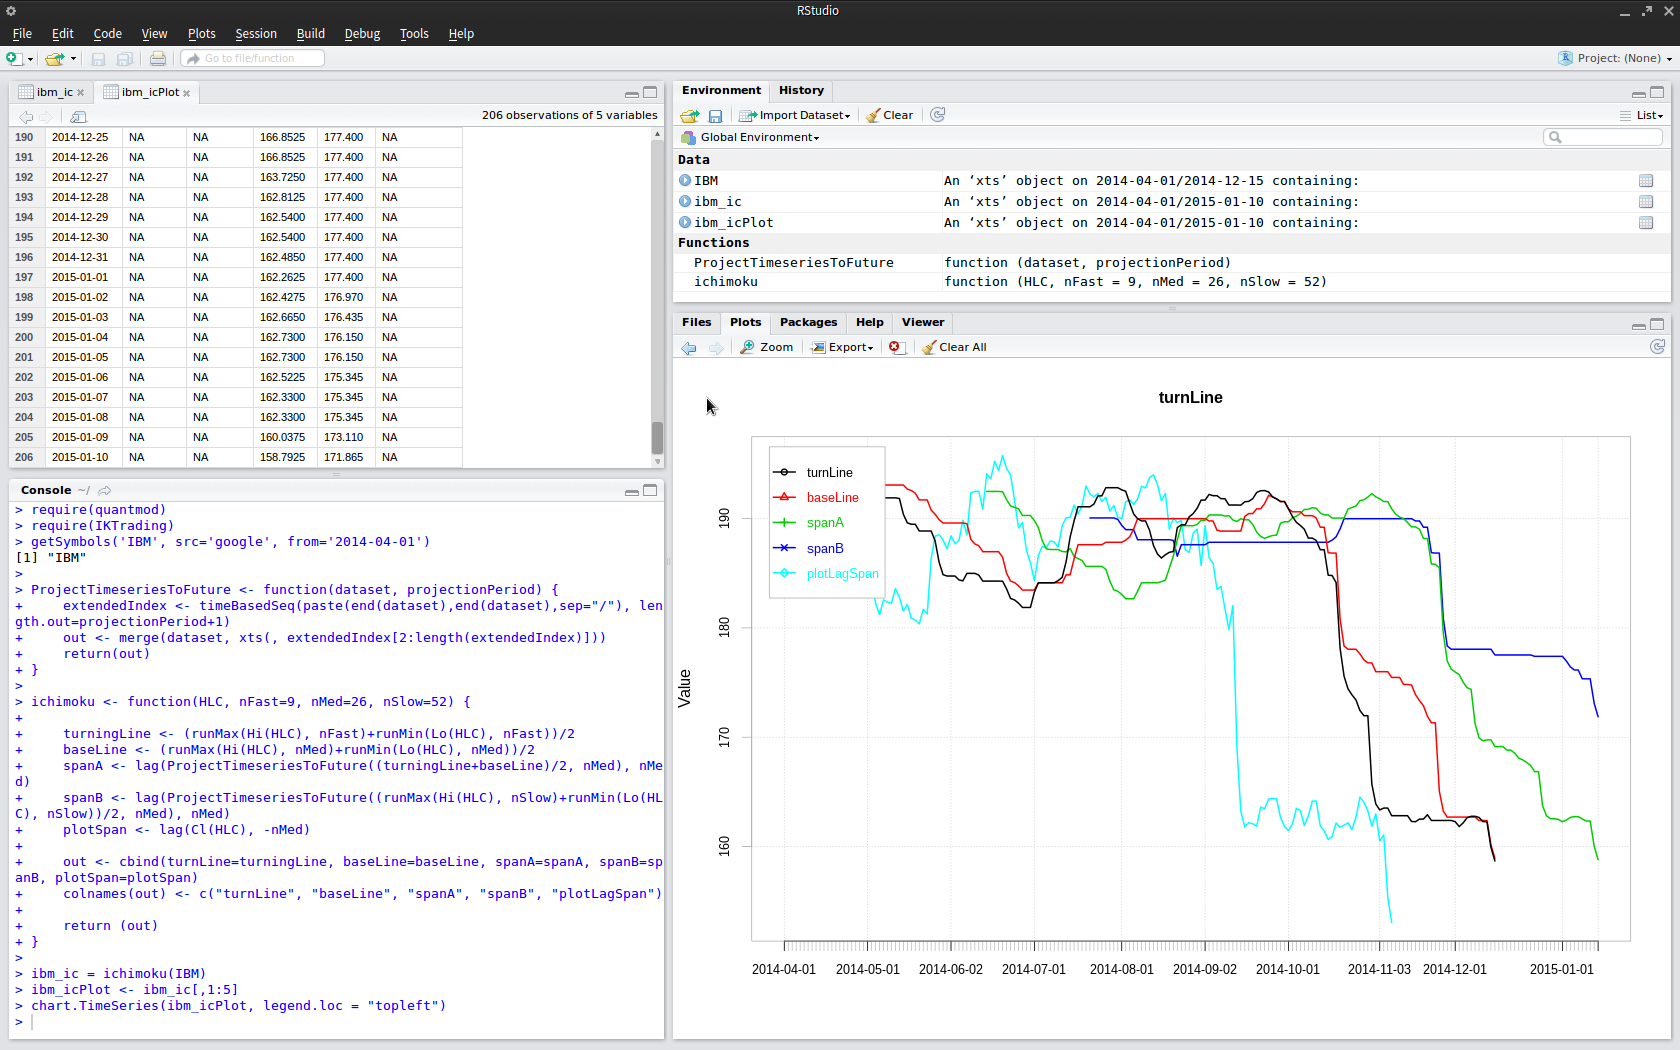Open the Code menu
Screen dimensions: 1680x1050
click(x=107, y=34)
